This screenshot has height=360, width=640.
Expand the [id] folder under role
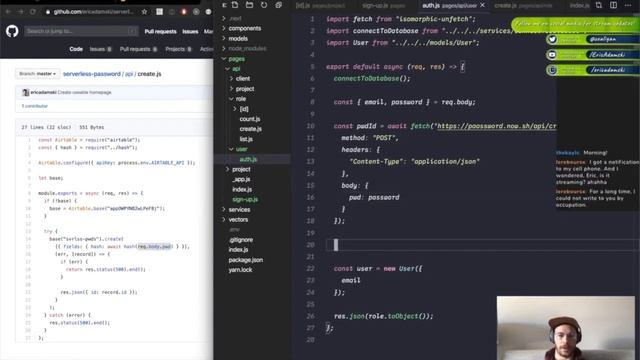coord(235,109)
